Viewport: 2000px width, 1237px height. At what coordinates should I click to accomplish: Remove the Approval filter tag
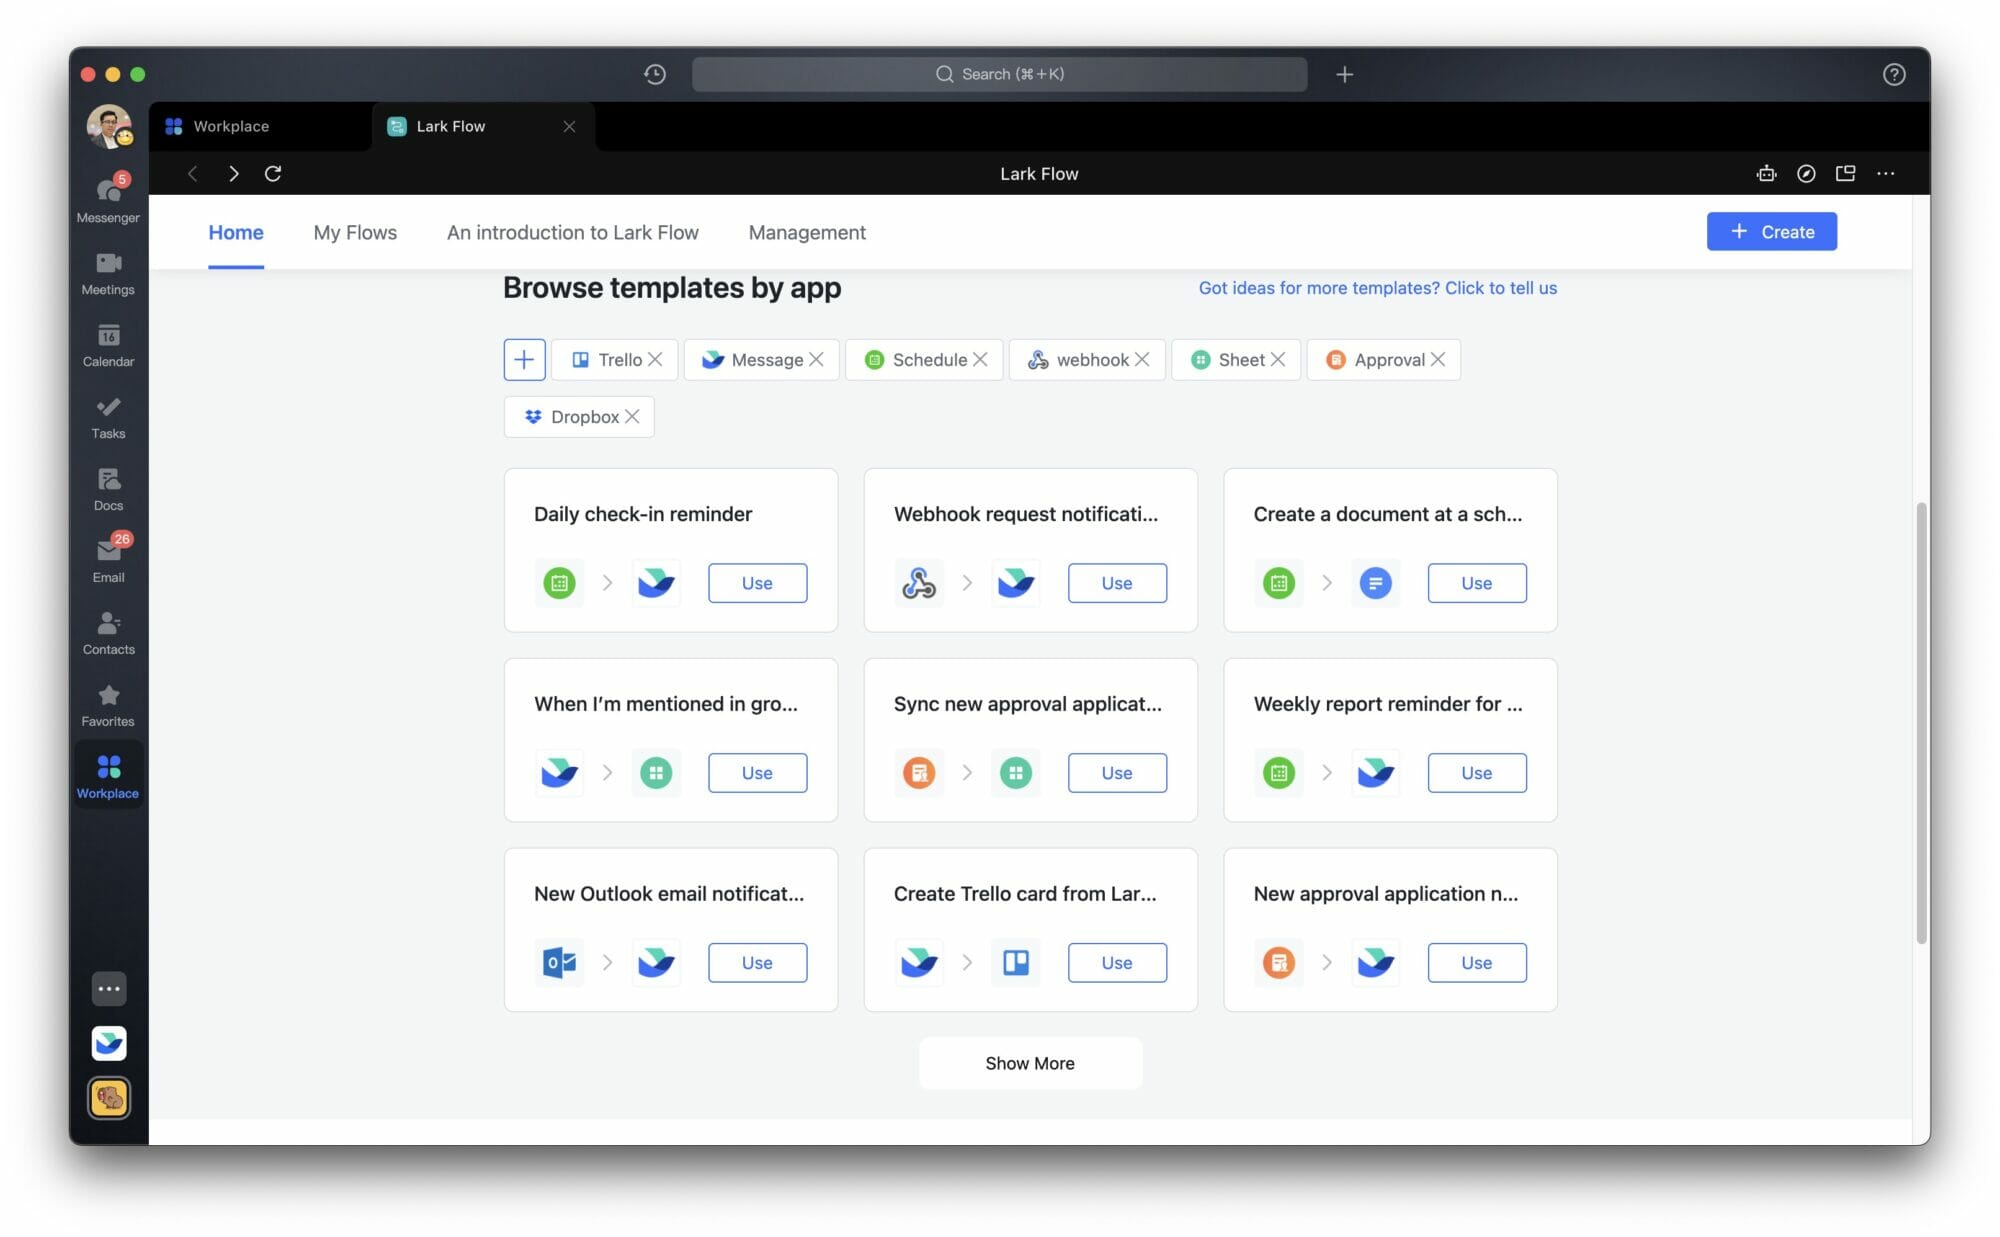click(1437, 359)
